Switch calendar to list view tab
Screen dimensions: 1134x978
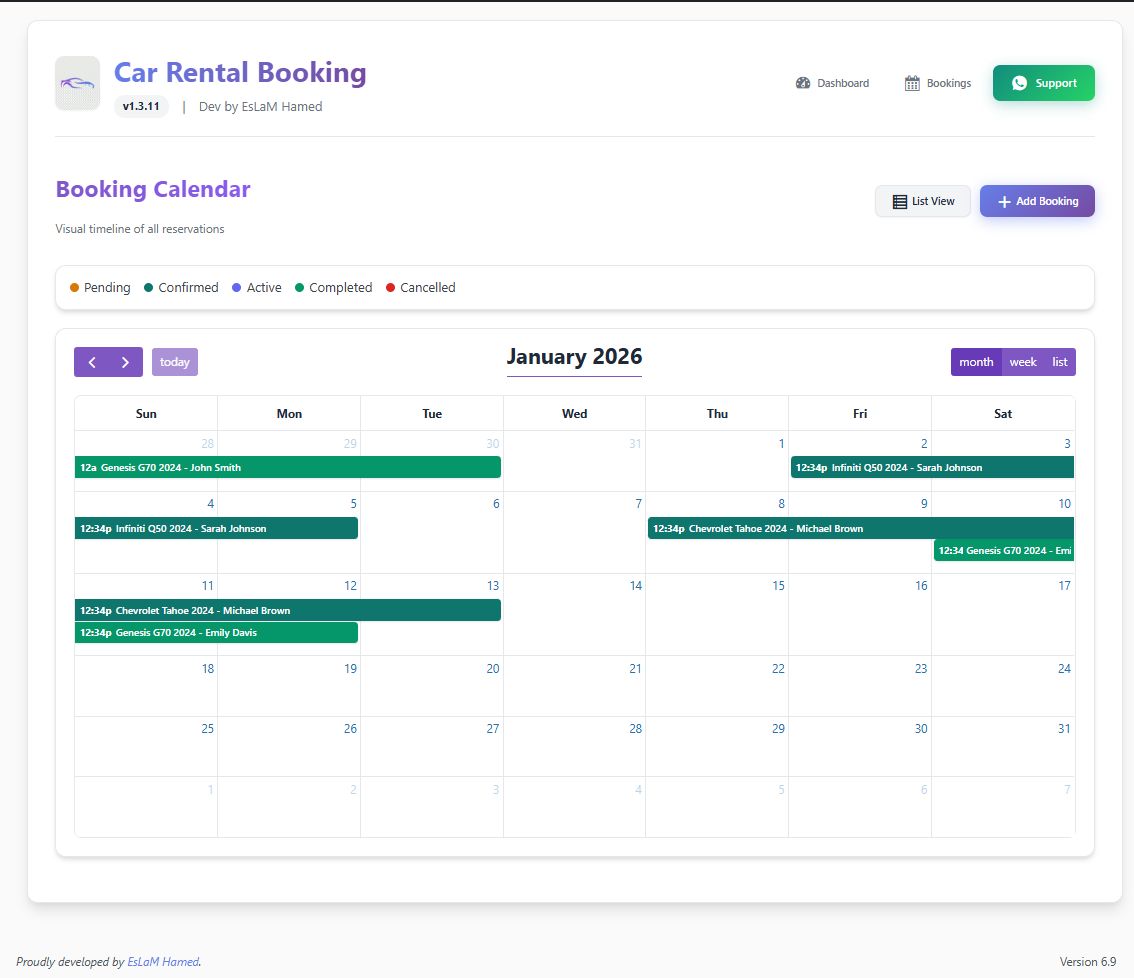pyautogui.click(x=1060, y=362)
